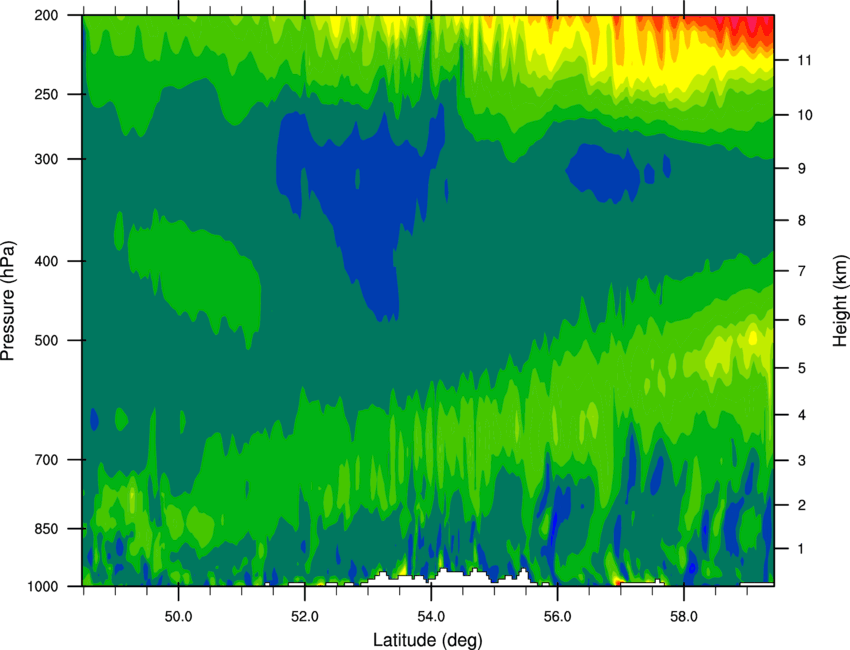Viewport: 850px width, 650px height.
Task: Click the 250 pressure tick label
Action: 47,94
